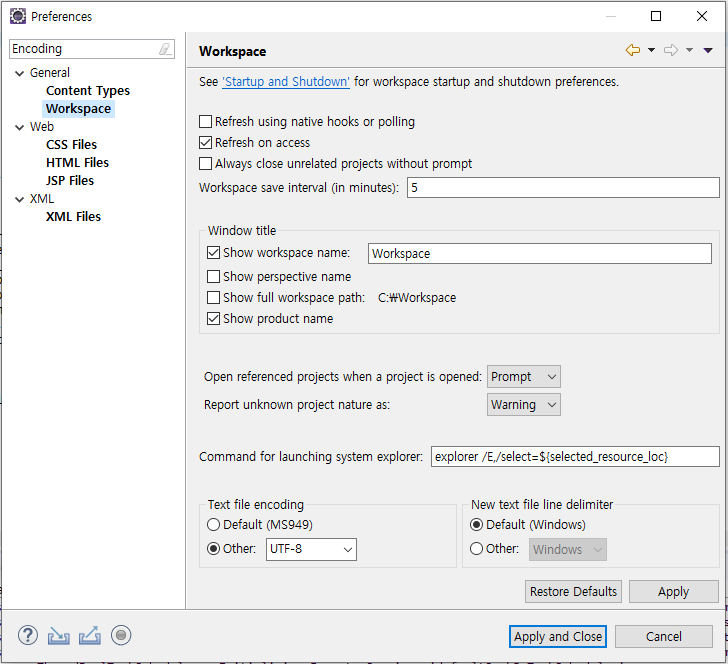This screenshot has width=728, height=664.
Task: Click the workspace save interval field
Action: (x=563, y=188)
